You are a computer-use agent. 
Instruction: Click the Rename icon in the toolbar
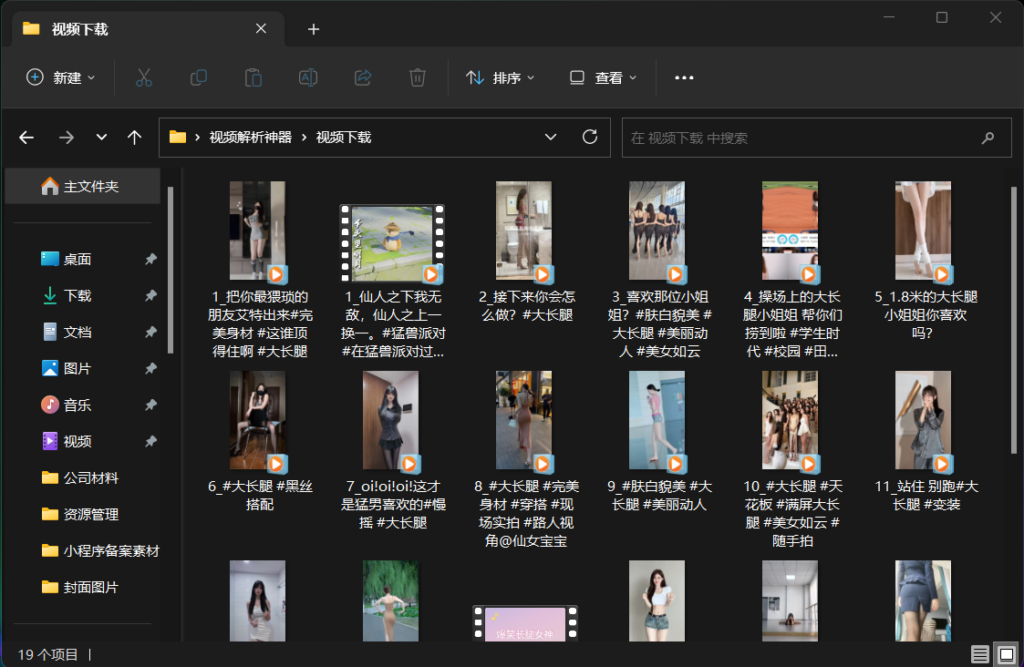pyautogui.click(x=308, y=77)
